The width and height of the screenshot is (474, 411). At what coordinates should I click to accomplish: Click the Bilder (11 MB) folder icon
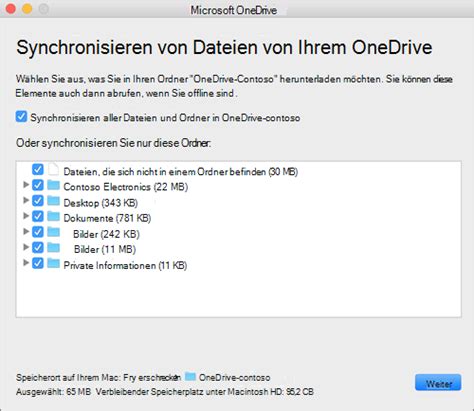point(53,248)
